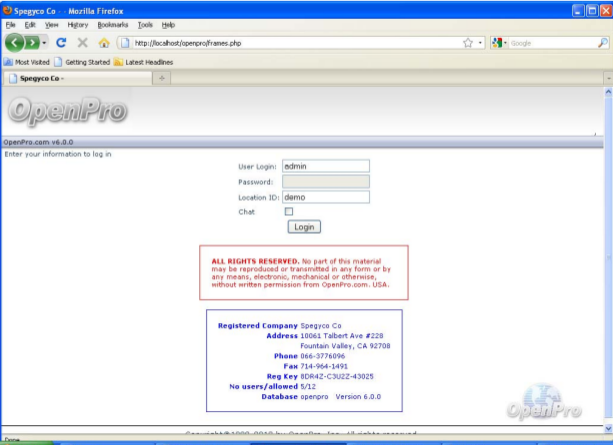
Task: Click the User Login text field
Action: coord(325,166)
